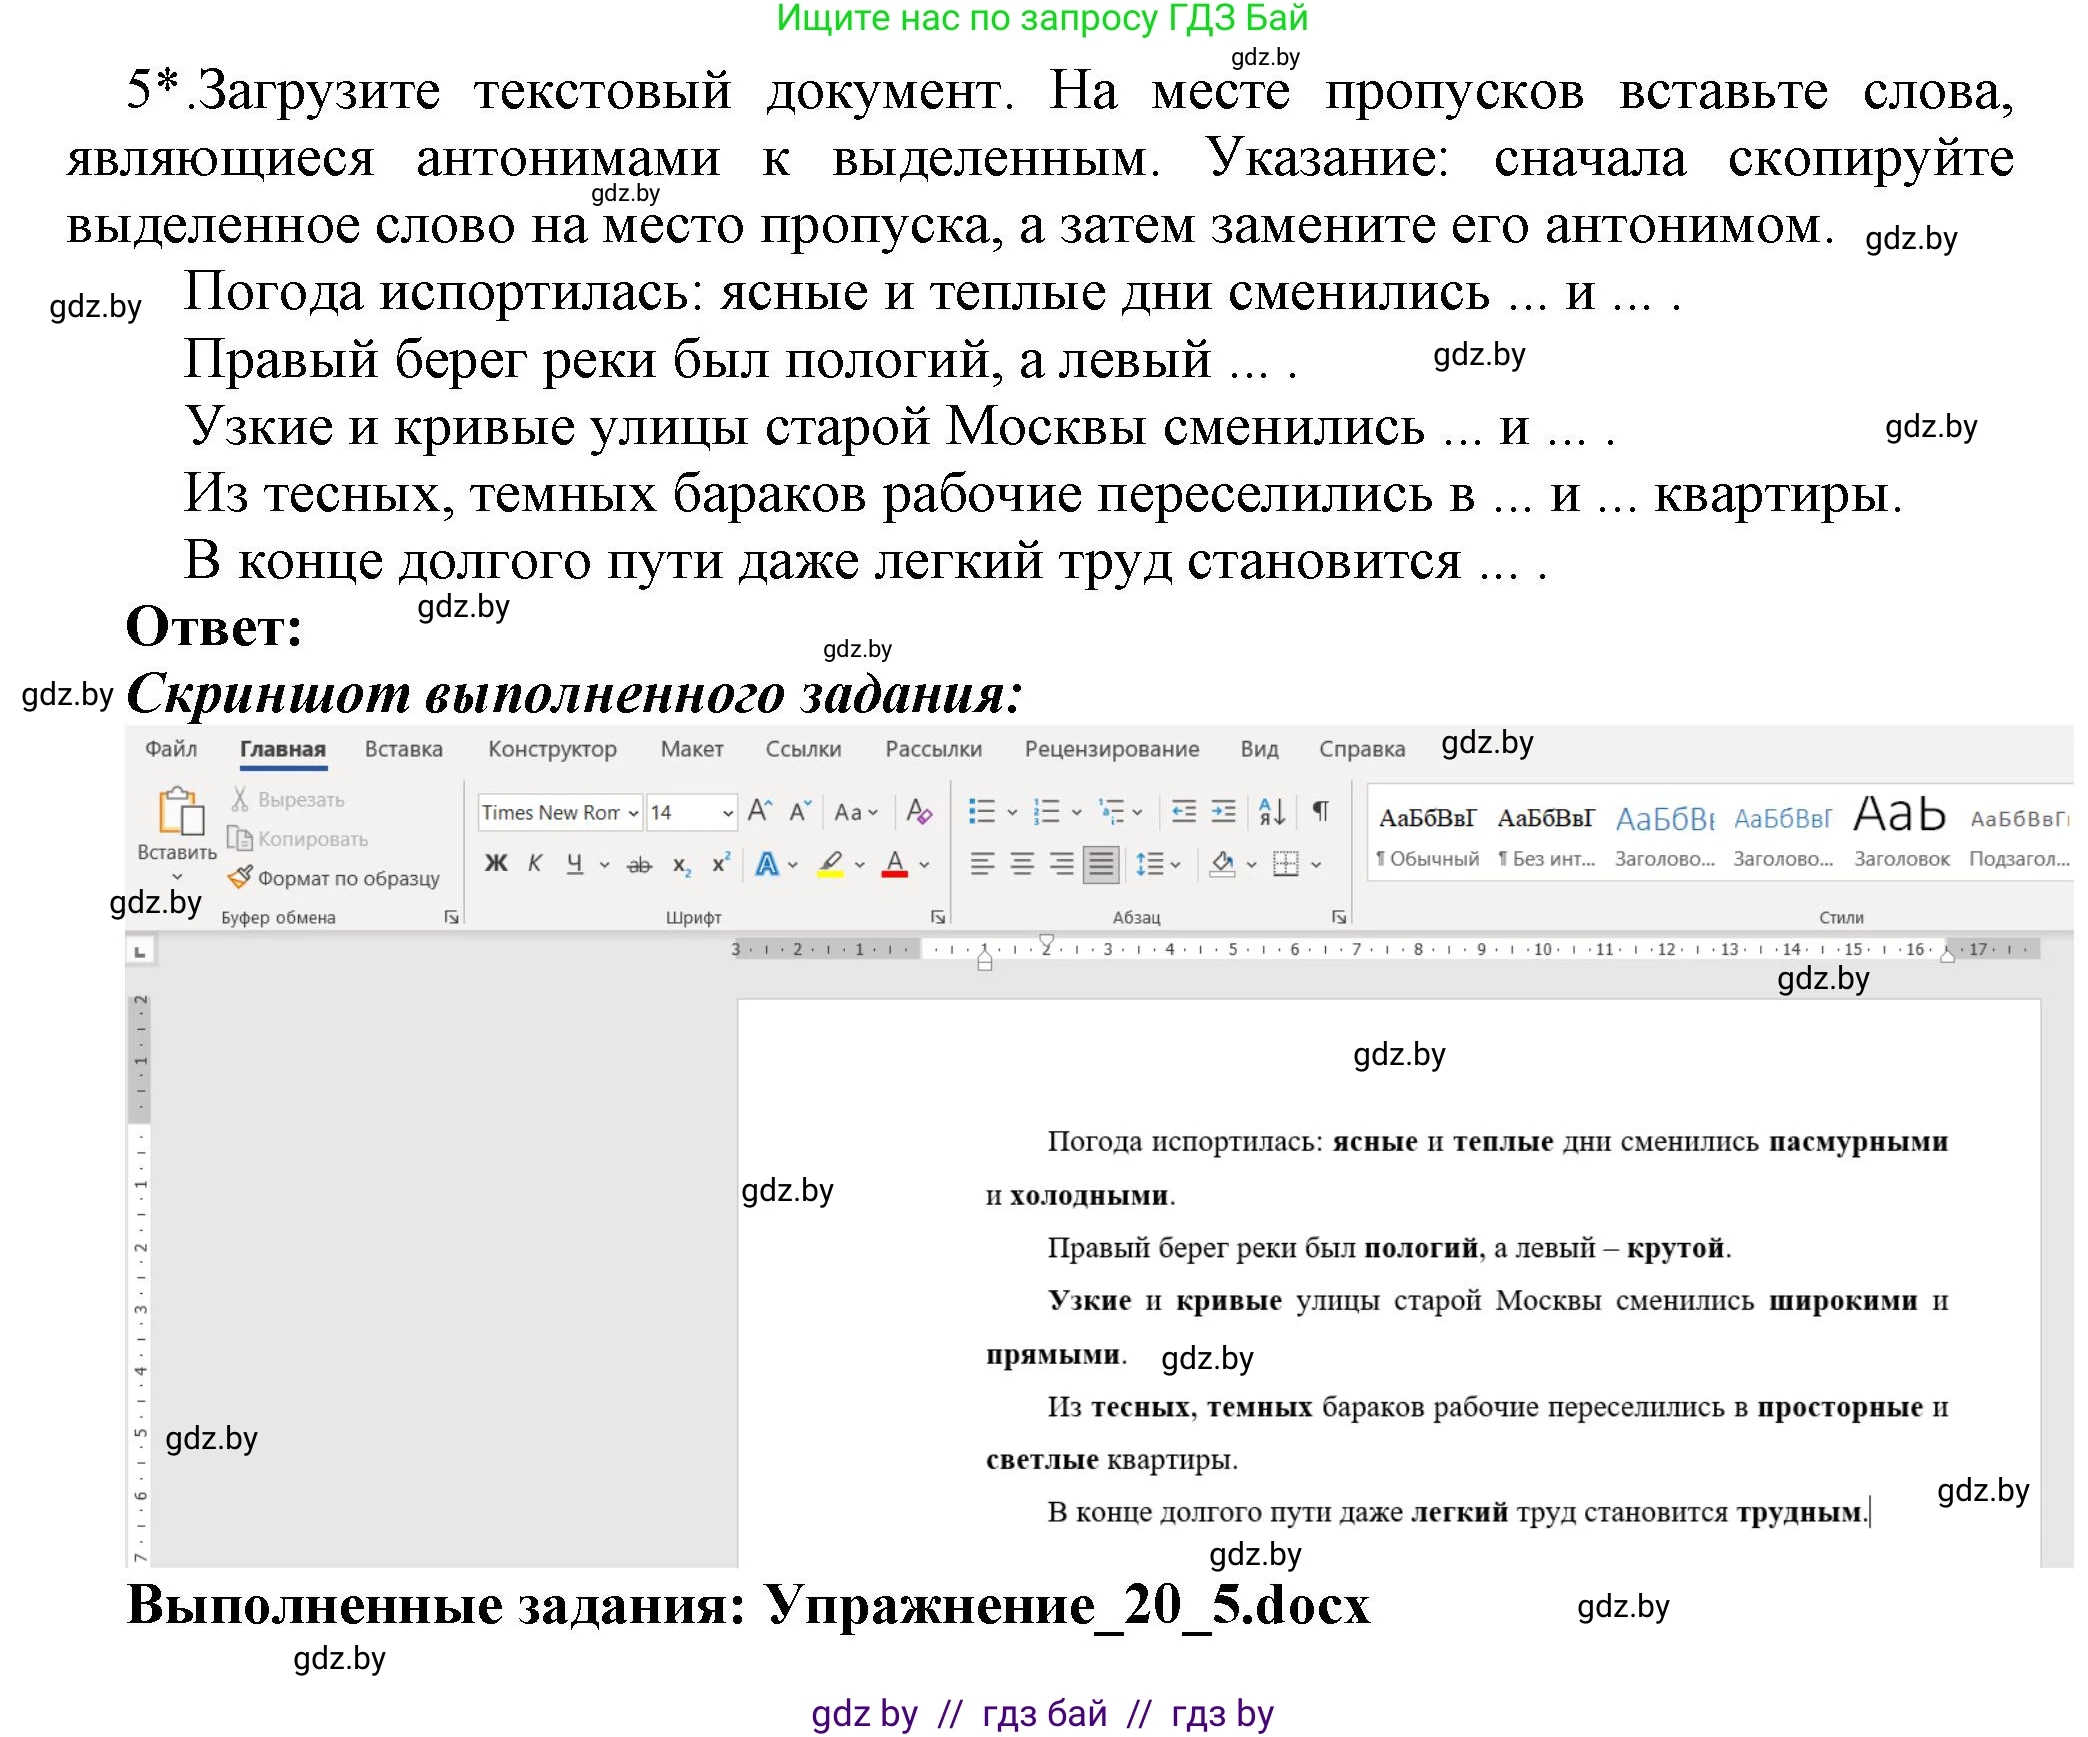The width and height of the screenshot is (2088, 1737).
Task: Apply subscript formatting (x₂)
Action: pos(681,863)
